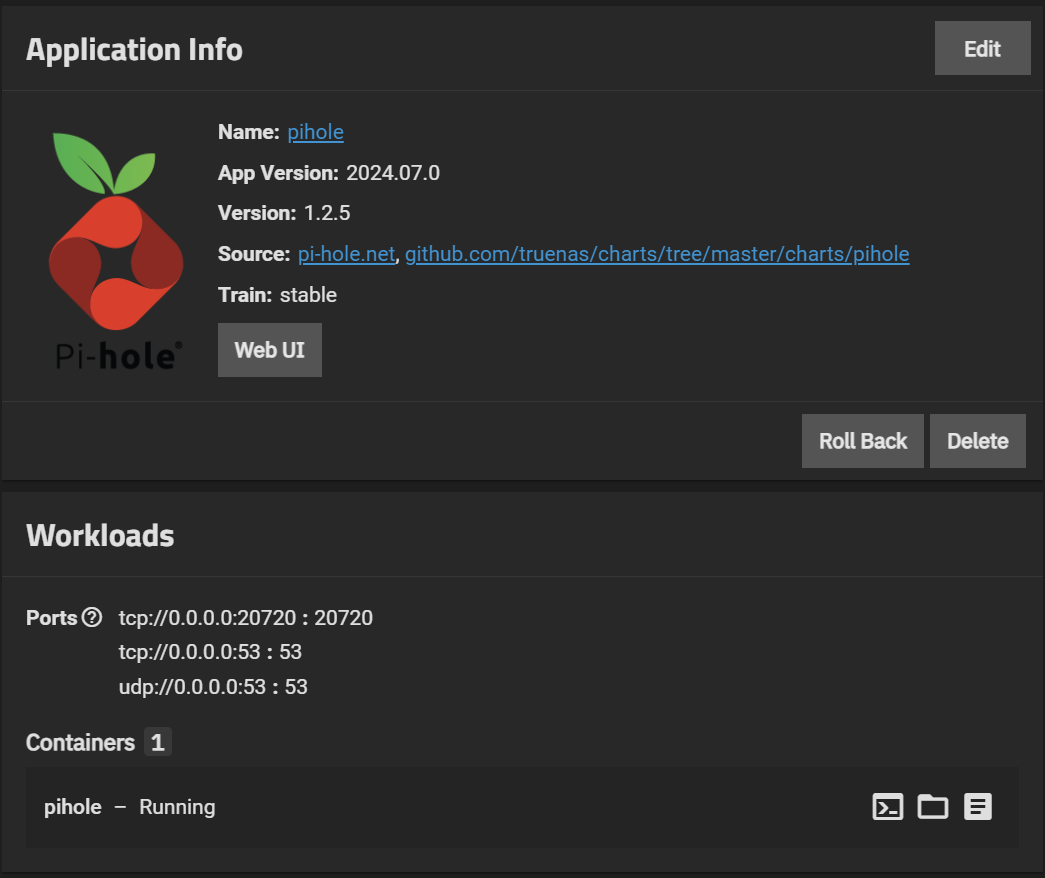Click the Containers count badge 1
This screenshot has width=1045, height=878.
[158, 742]
